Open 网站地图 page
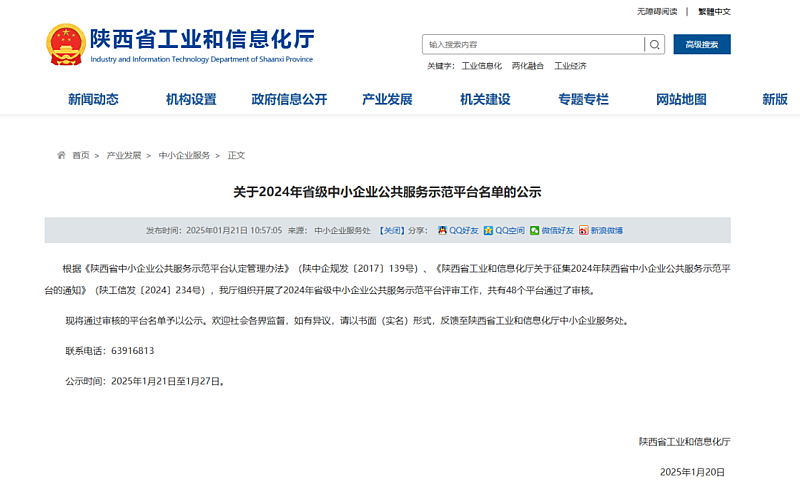The width and height of the screenshot is (800, 497). coord(681,99)
